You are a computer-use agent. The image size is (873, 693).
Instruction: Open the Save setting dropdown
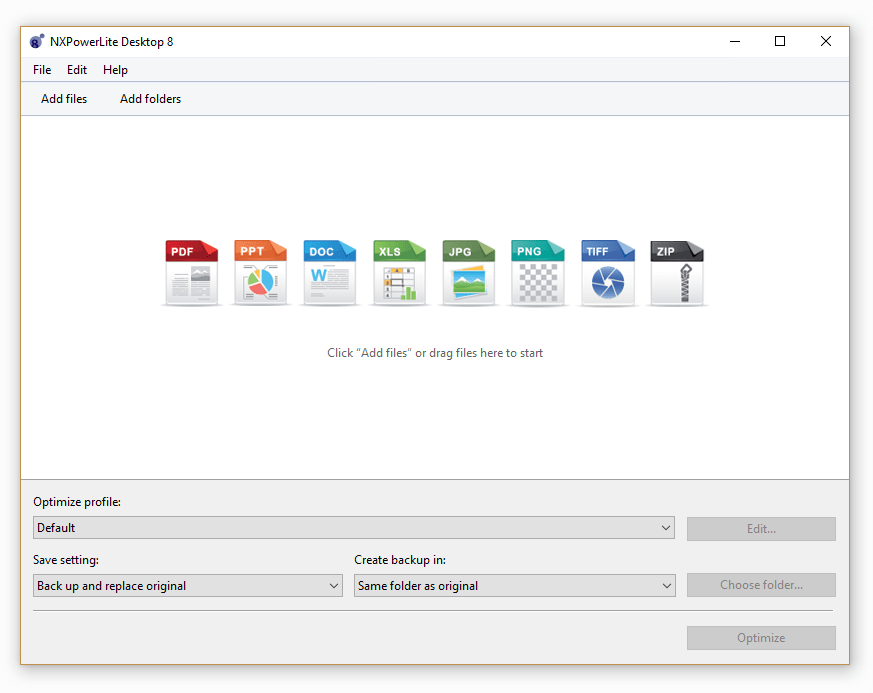pyautogui.click(x=188, y=586)
